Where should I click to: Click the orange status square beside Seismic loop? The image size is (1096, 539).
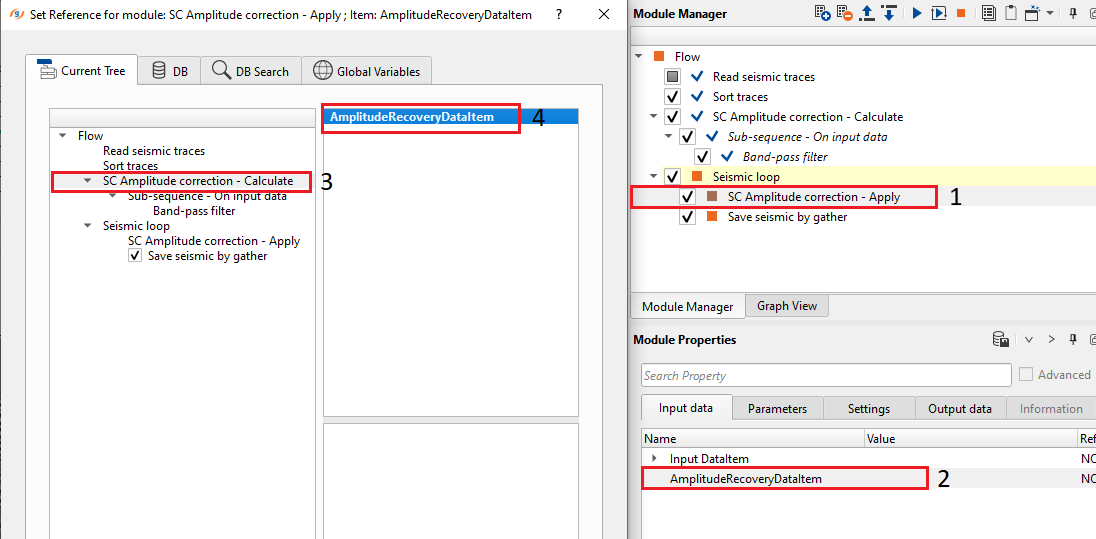(696, 177)
